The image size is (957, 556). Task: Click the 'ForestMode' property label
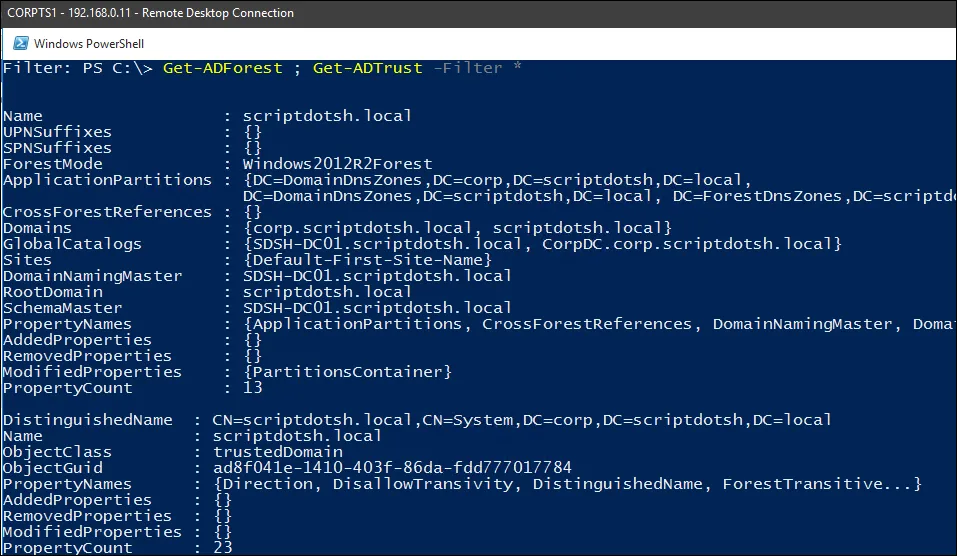(52, 164)
